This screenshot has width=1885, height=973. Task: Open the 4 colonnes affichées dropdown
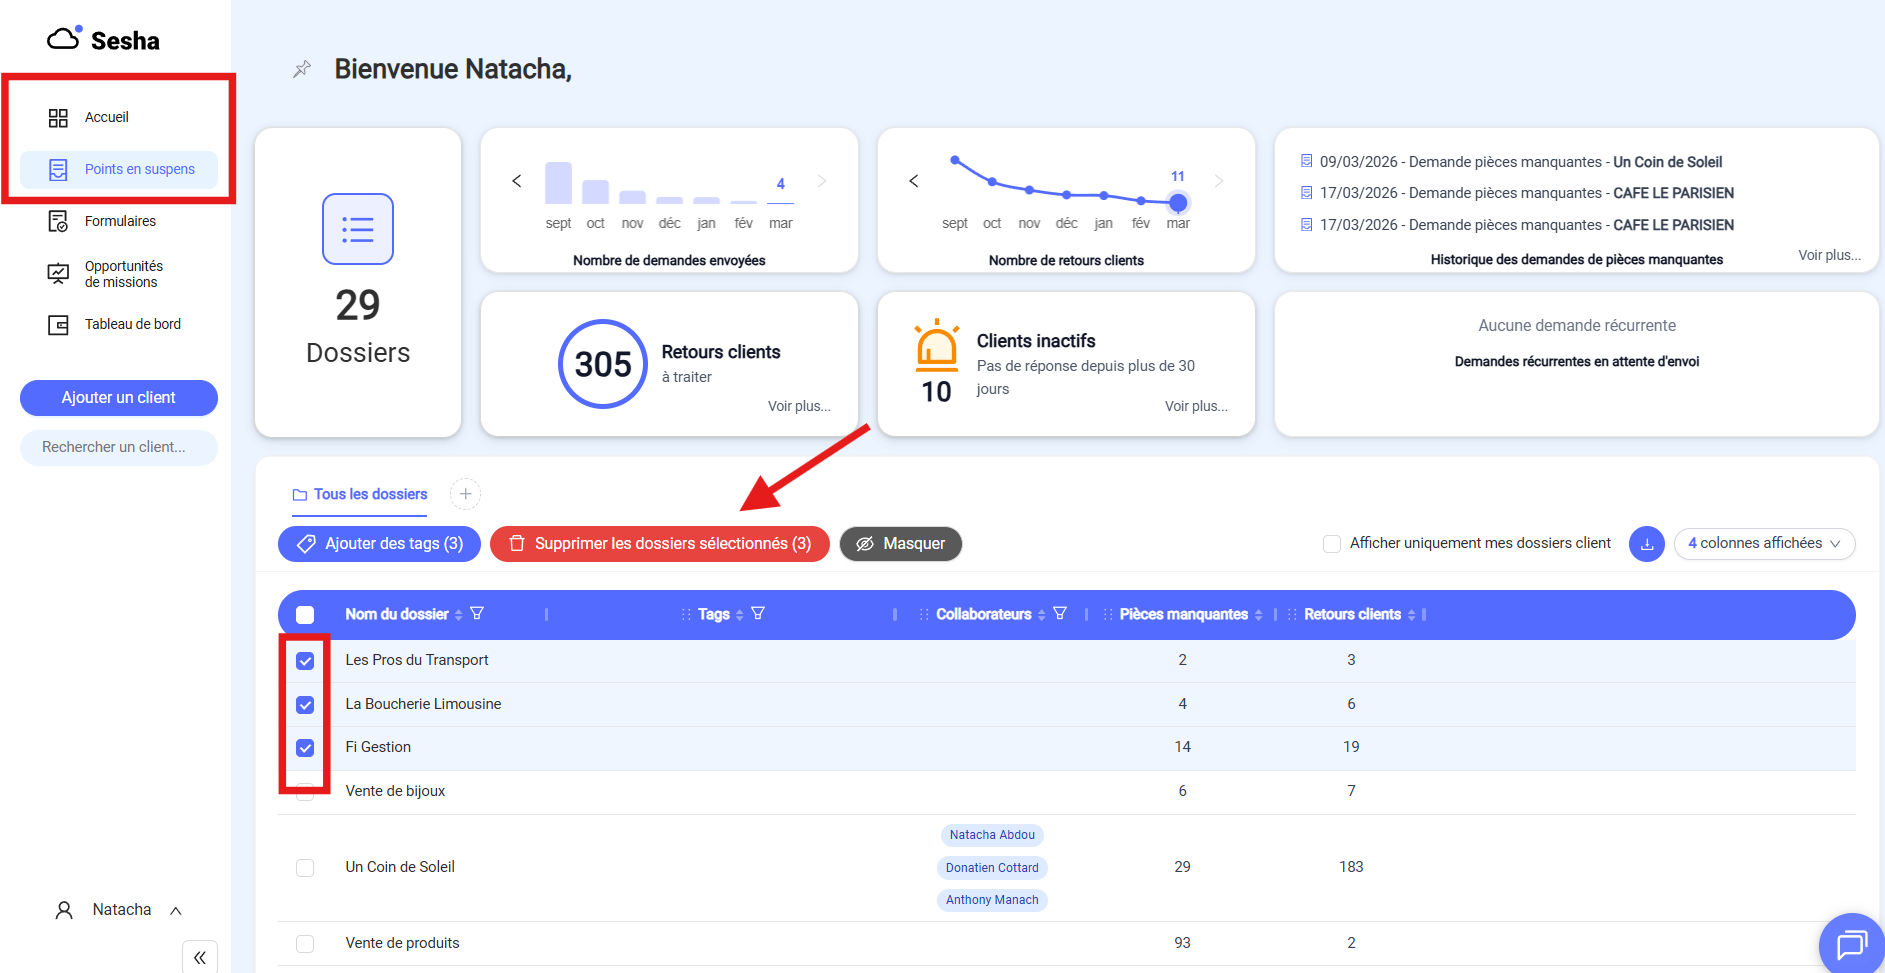(x=1764, y=544)
